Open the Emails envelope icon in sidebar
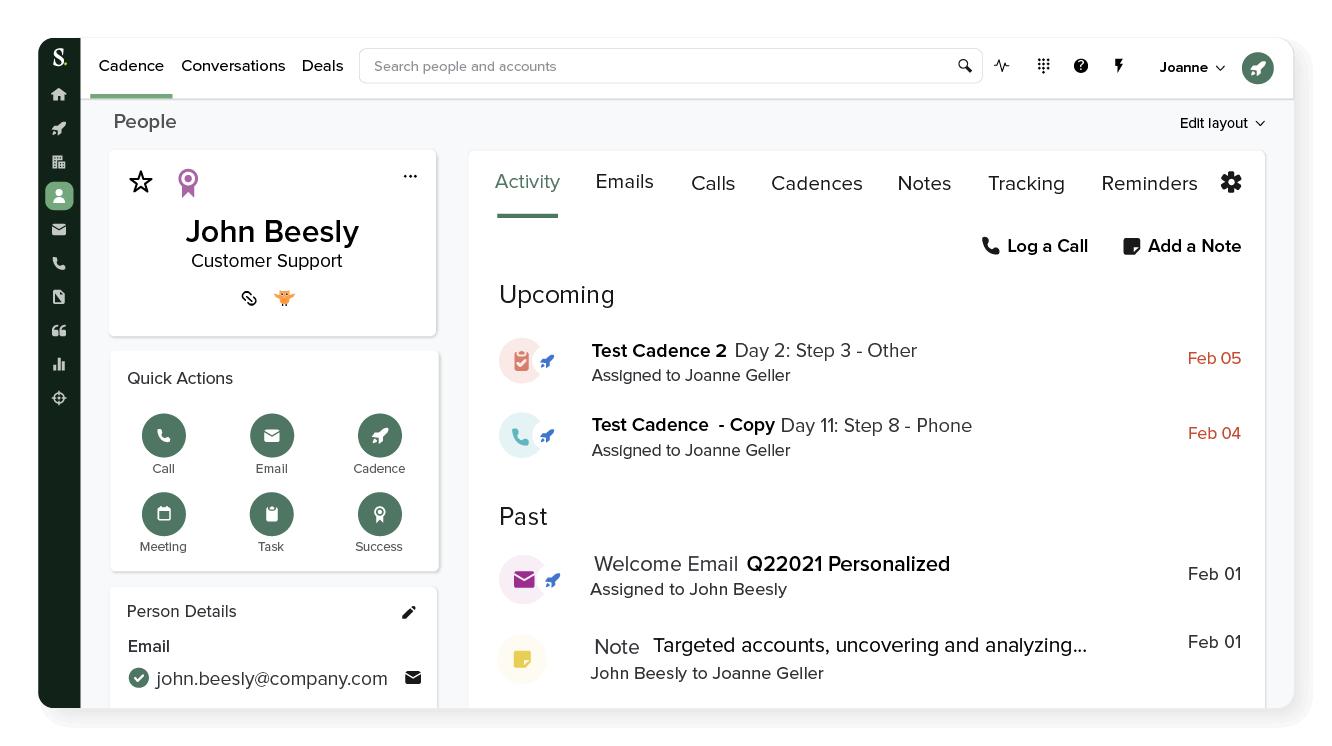The height and width of the screenshot is (746, 1332). [x=59, y=229]
